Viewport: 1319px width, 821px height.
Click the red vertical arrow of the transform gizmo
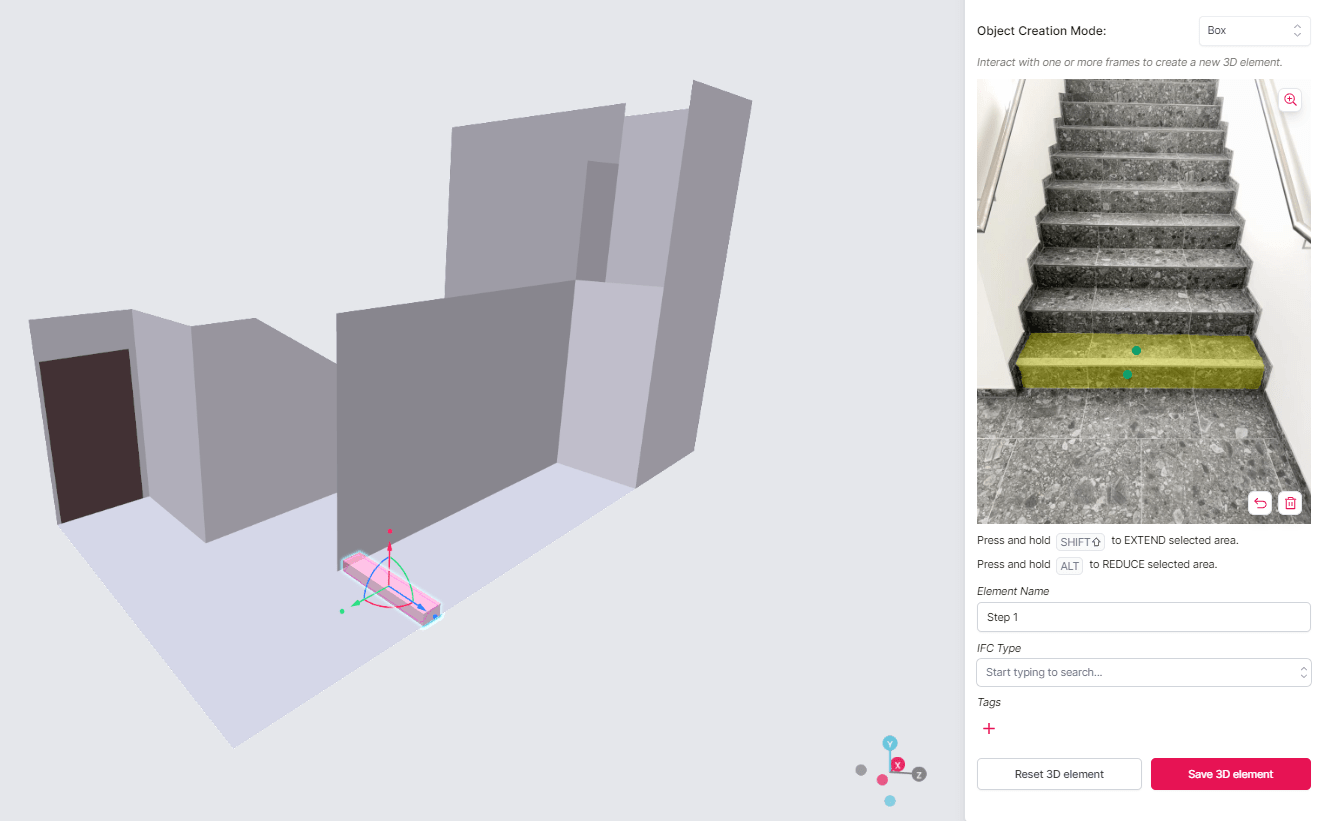pyautogui.click(x=390, y=546)
